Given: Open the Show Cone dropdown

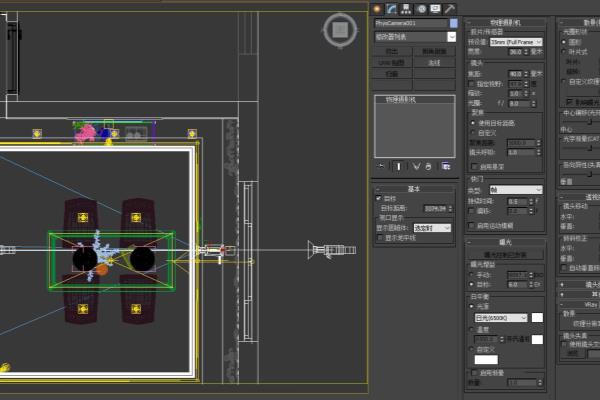Looking at the screenshot, I should 432,228.
